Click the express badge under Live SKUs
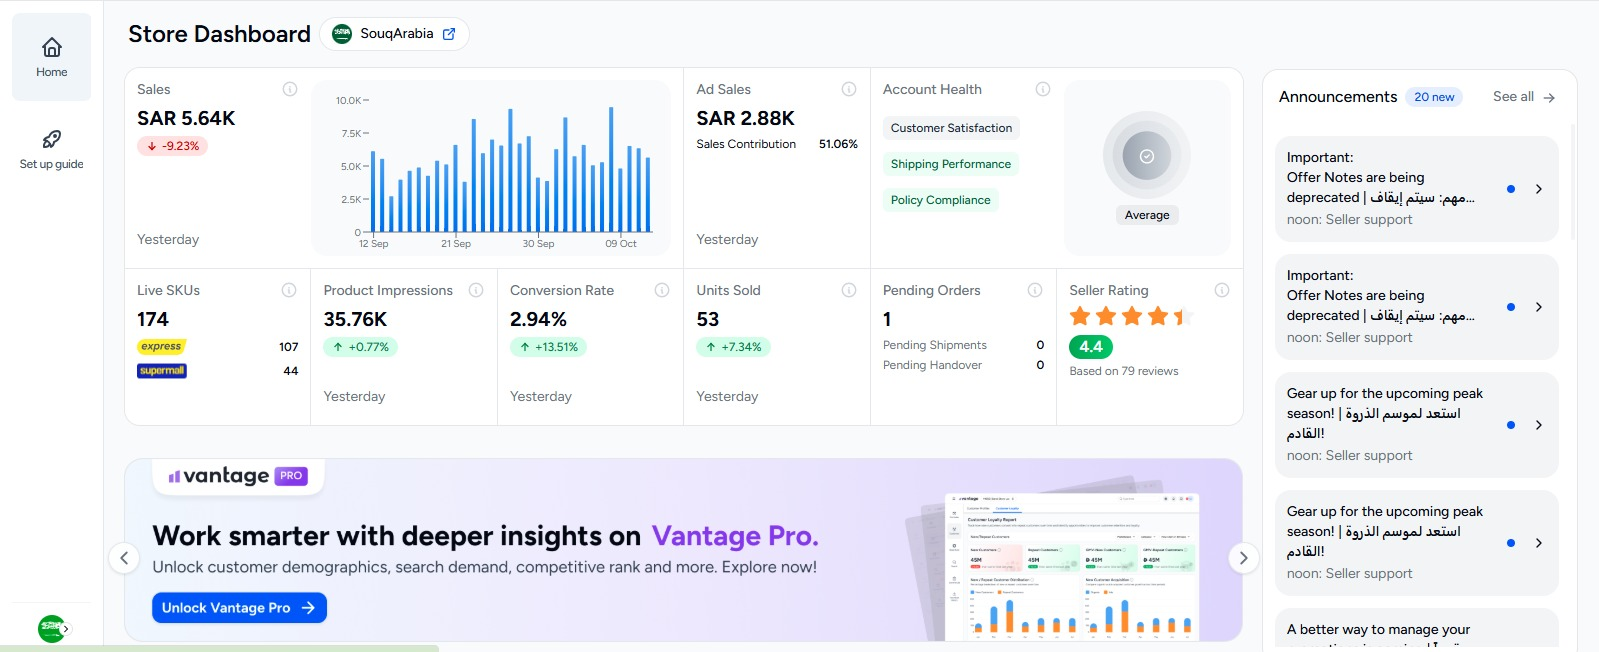 tap(162, 347)
